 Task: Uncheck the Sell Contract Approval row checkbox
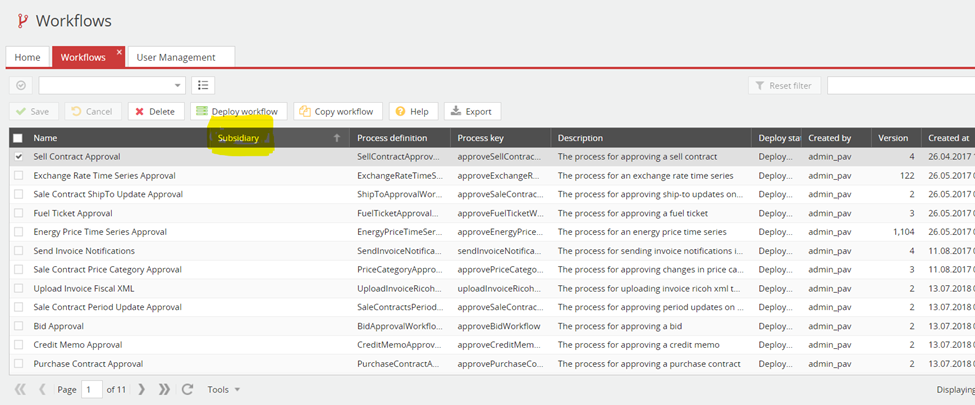(x=18, y=157)
